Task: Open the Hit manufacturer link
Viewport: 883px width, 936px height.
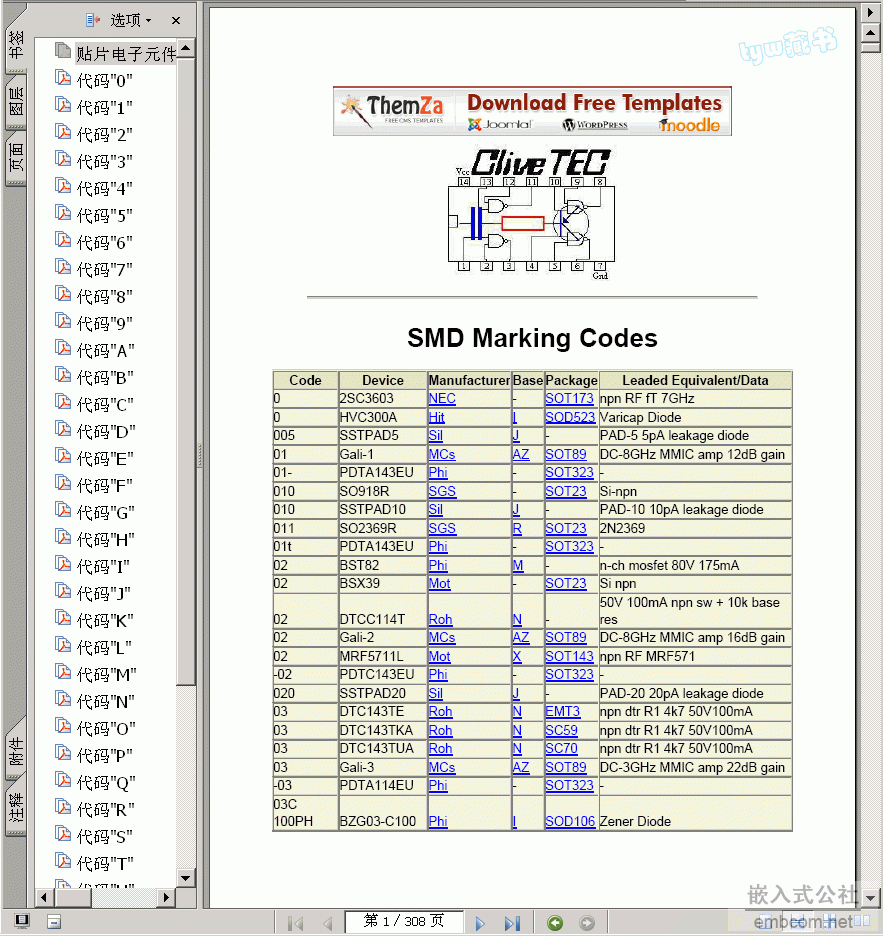Action: (436, 417)
